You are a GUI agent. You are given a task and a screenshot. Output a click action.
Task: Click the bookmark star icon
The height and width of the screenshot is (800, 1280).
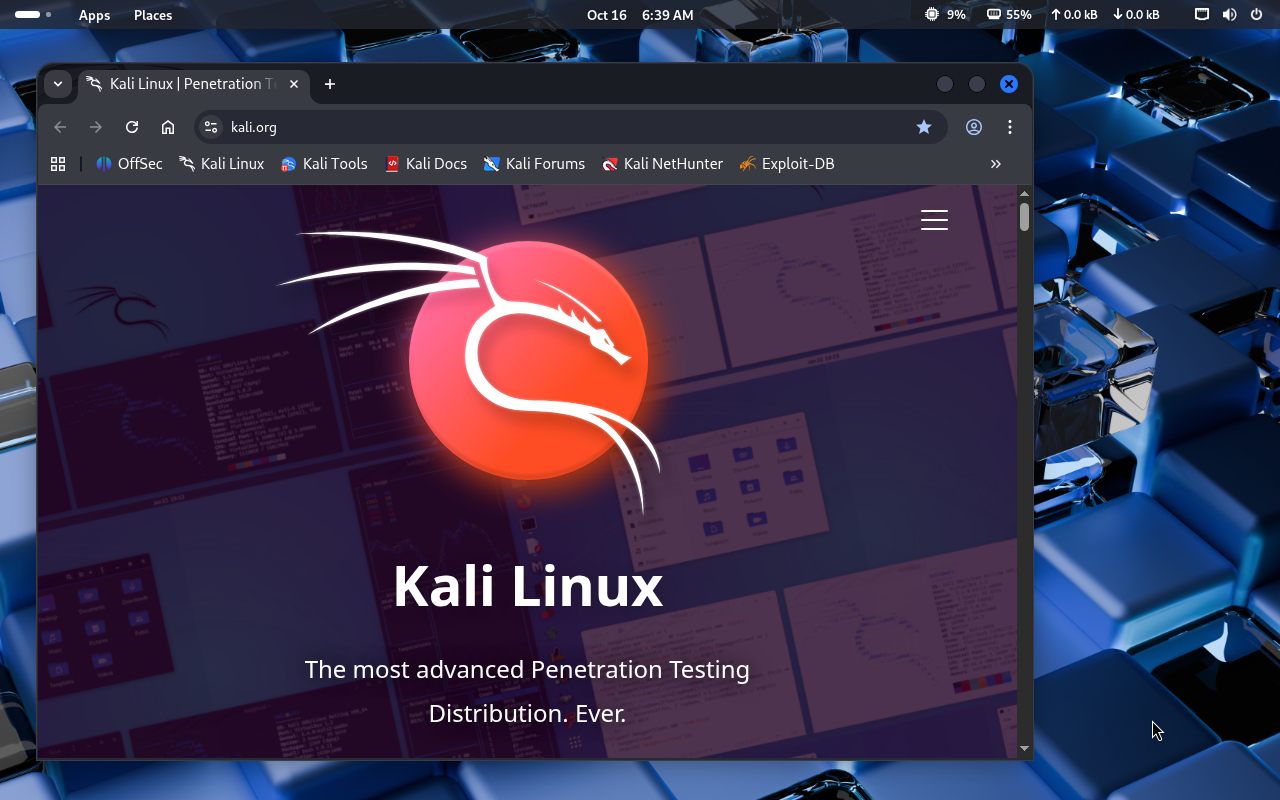tap(924, 127)
